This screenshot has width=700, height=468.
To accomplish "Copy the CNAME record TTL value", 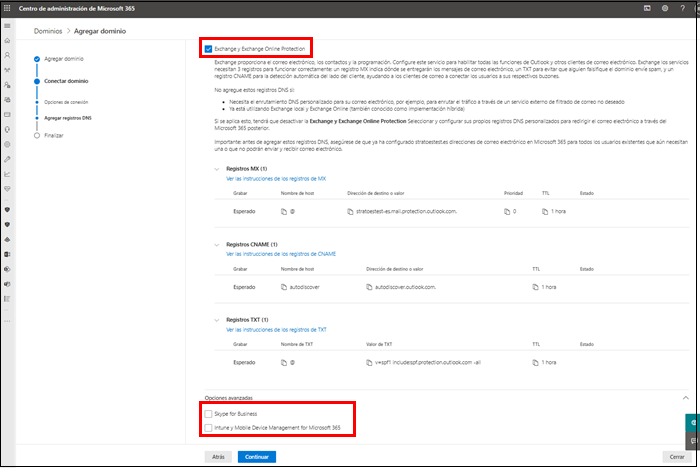I will pos(535,287).
